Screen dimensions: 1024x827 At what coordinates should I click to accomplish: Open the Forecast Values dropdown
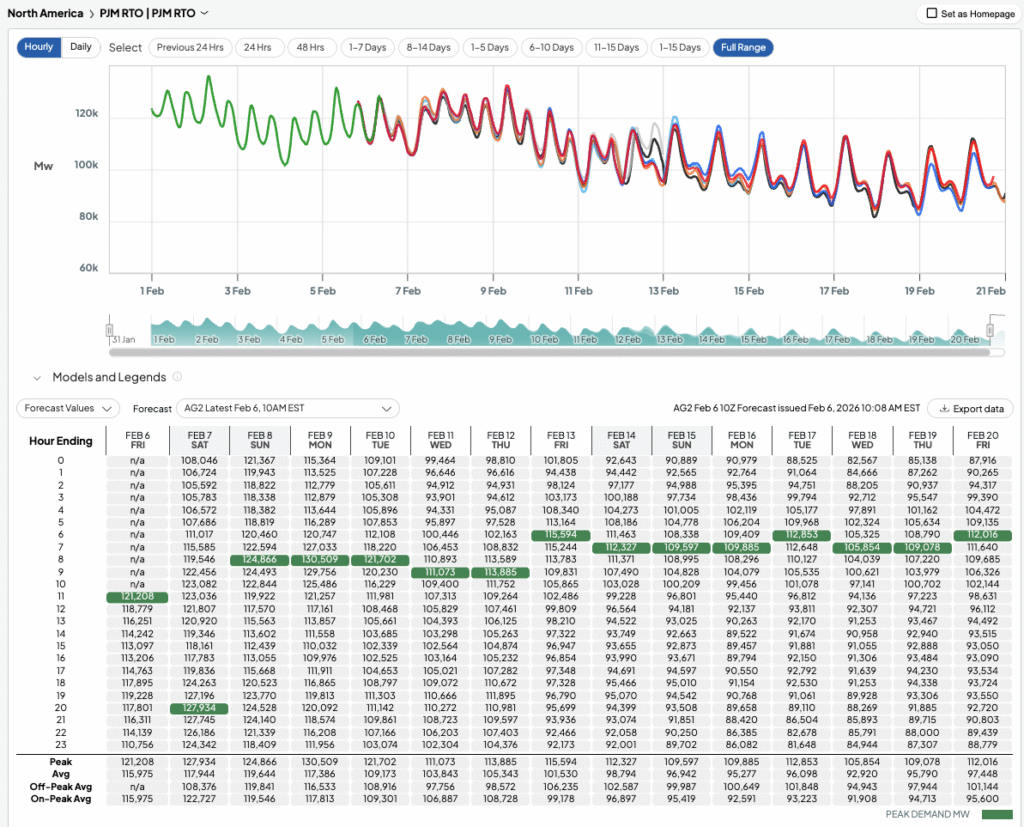click(67, 408)
